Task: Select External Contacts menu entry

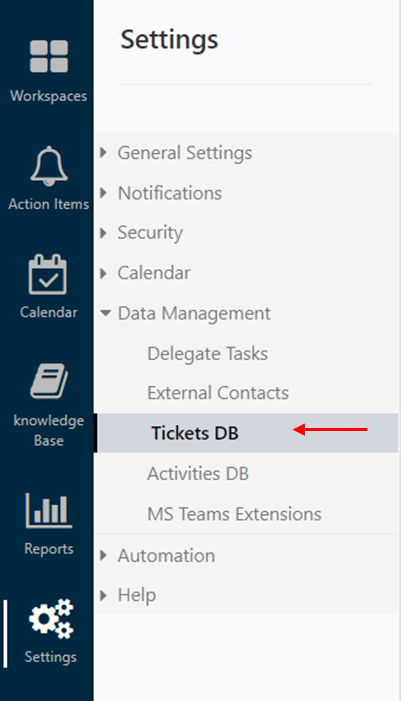Action: click(x=218, y=393)
